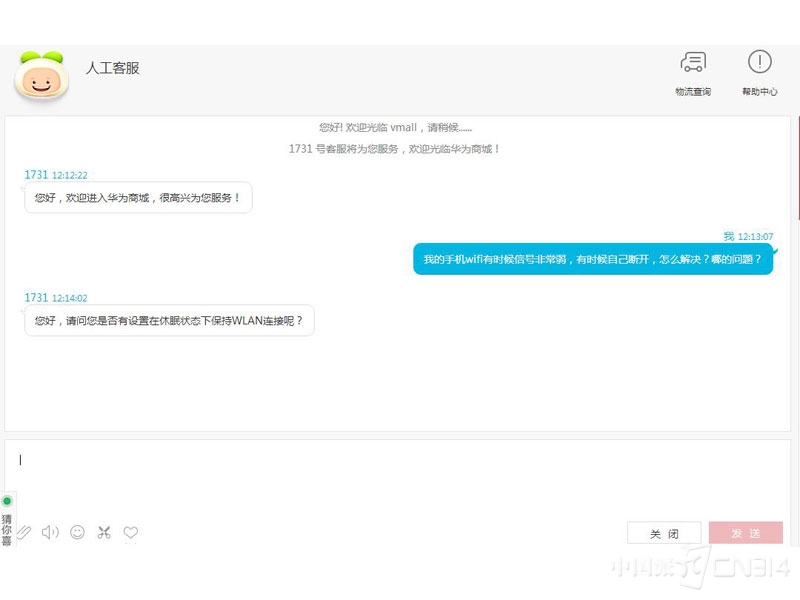This screenshot has width=800, height=600.
Task: Click the scissors screenshot icon
Action: [x=103, y=532]
